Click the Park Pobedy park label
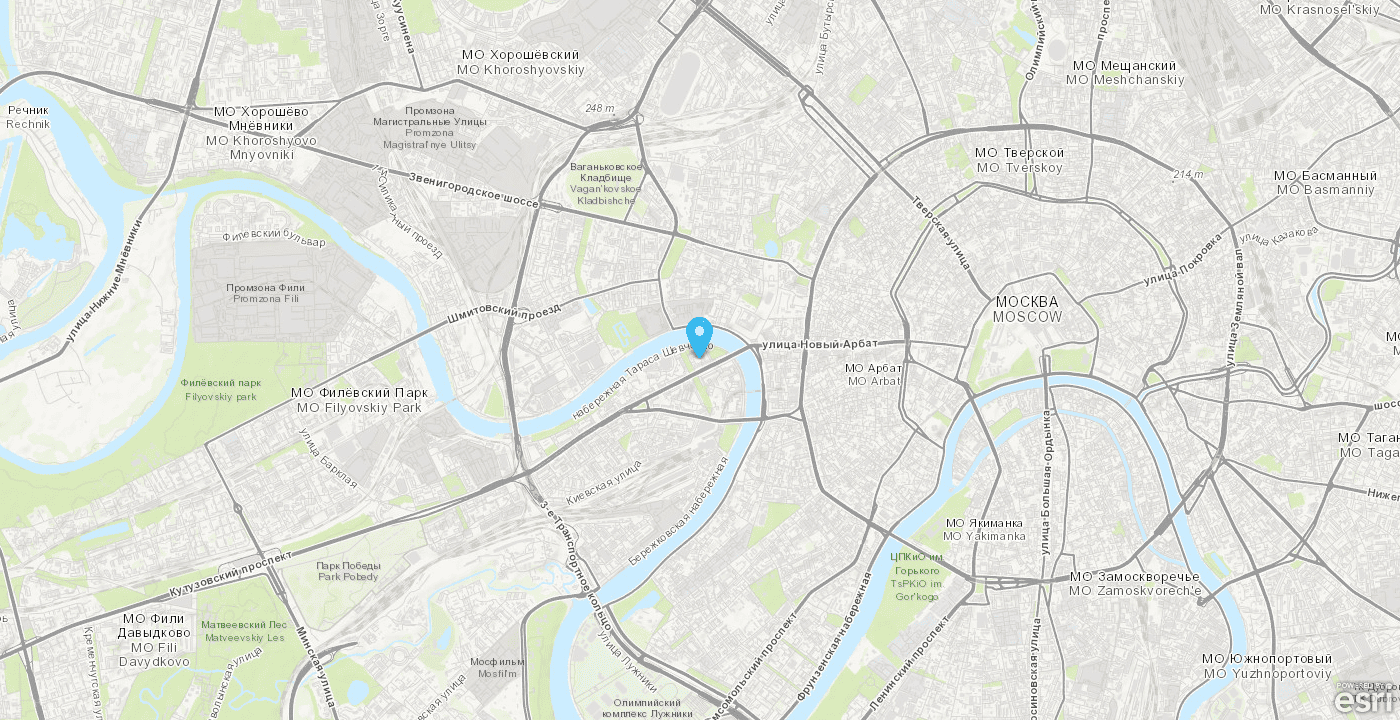 [348, 571]
